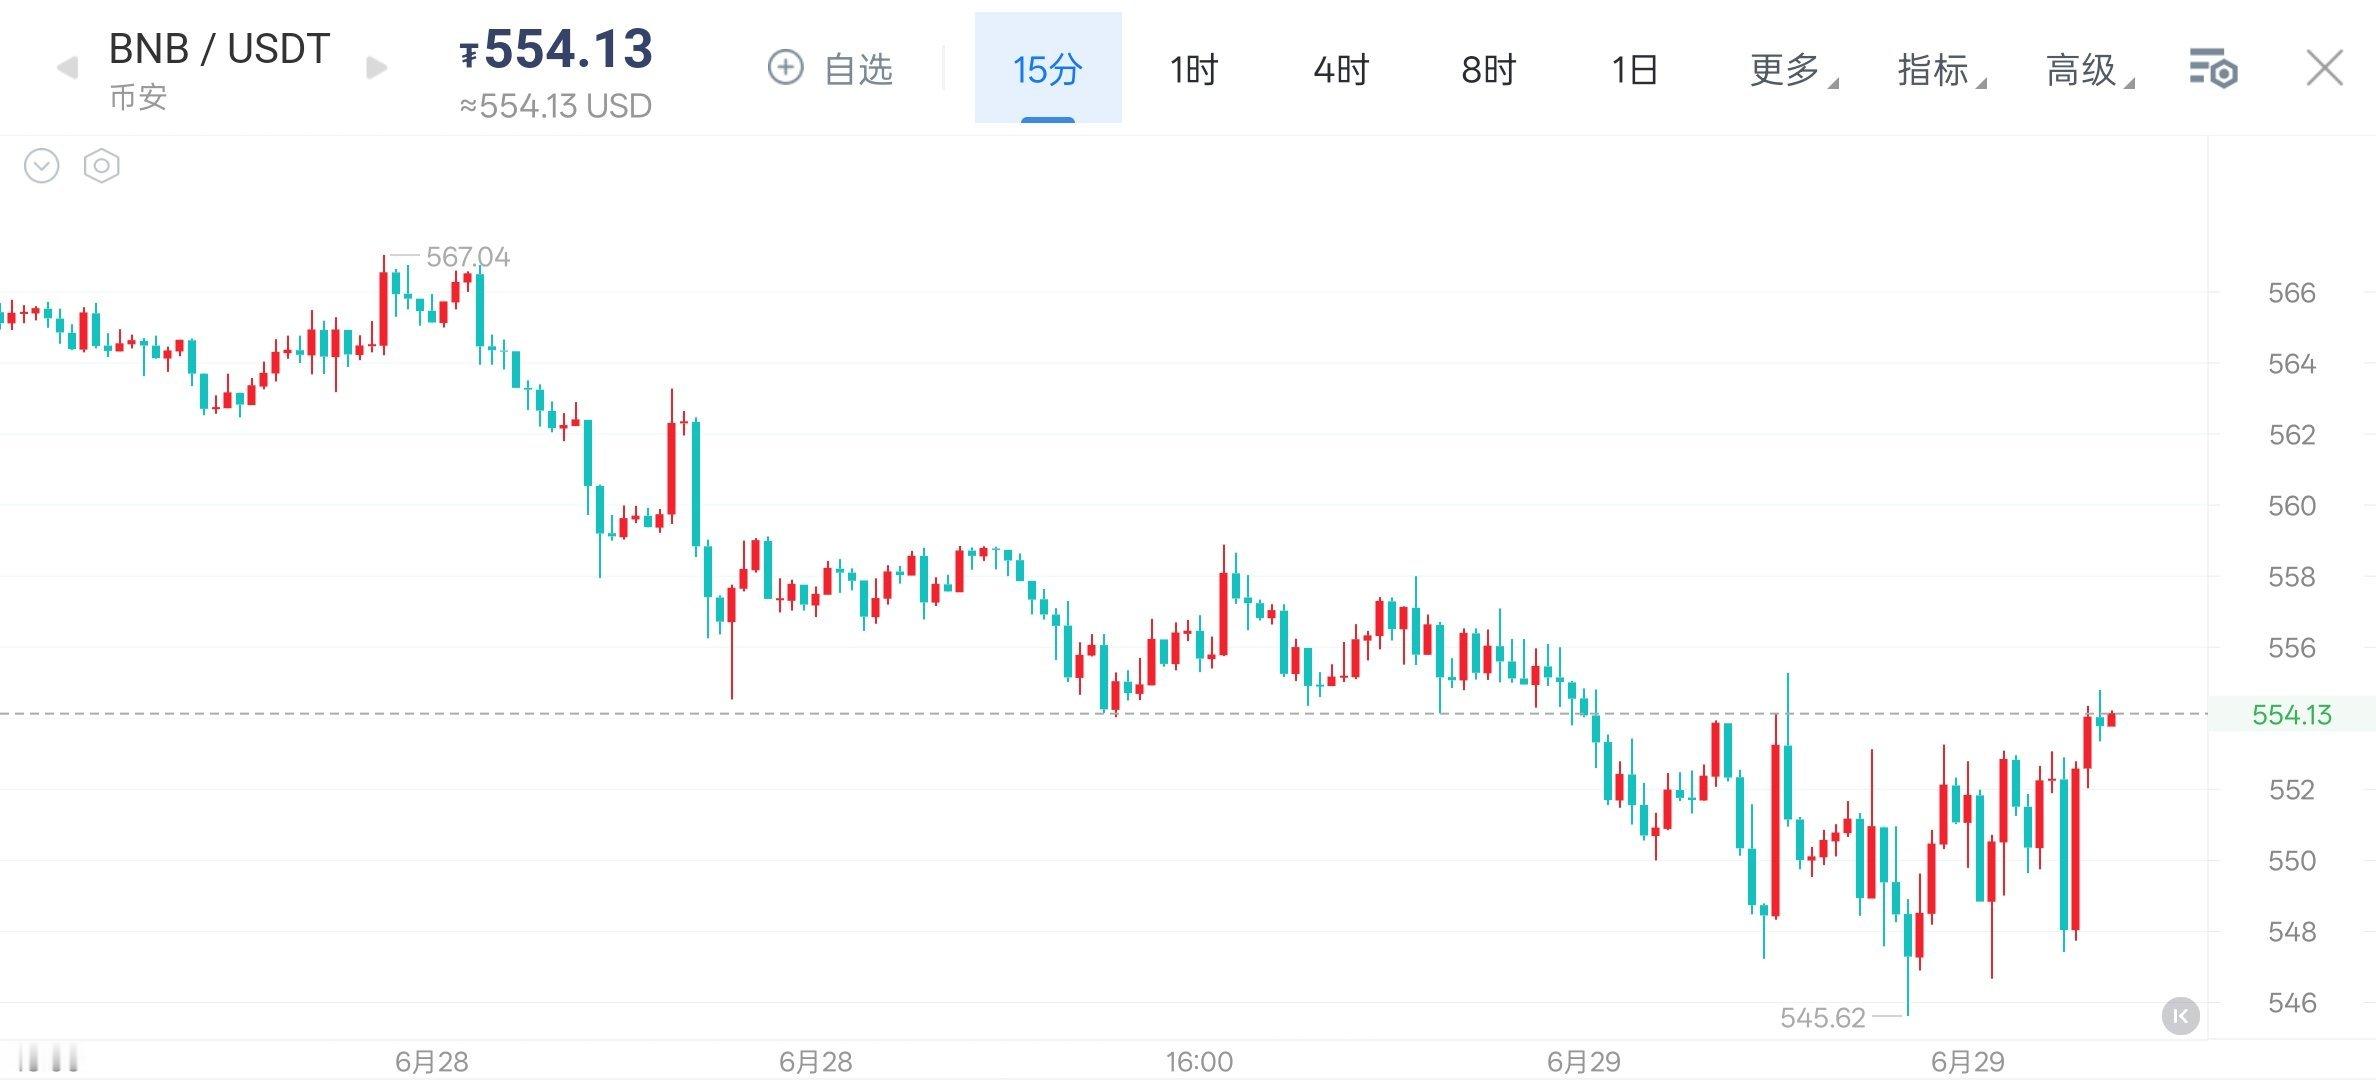Open hexagon indicator settings icon
2376x1080 pixels.
click(x=102, y=166)
